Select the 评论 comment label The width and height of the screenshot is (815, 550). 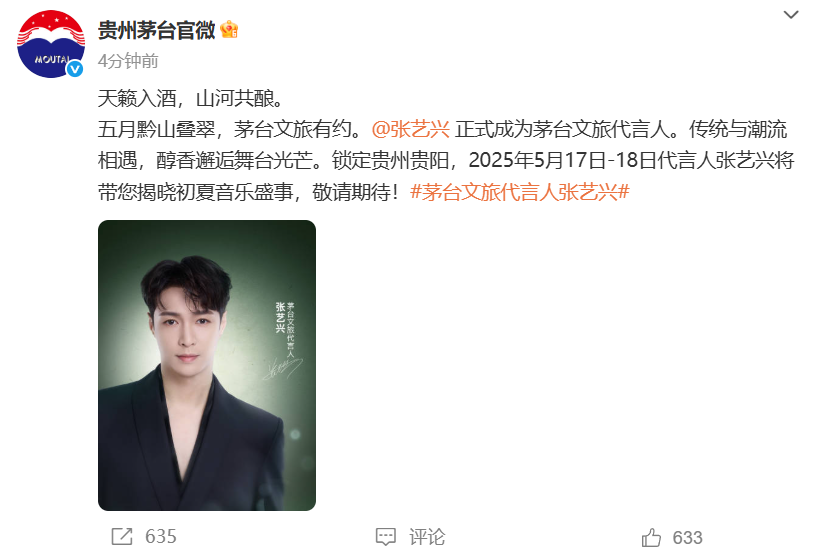pos(427,537)
